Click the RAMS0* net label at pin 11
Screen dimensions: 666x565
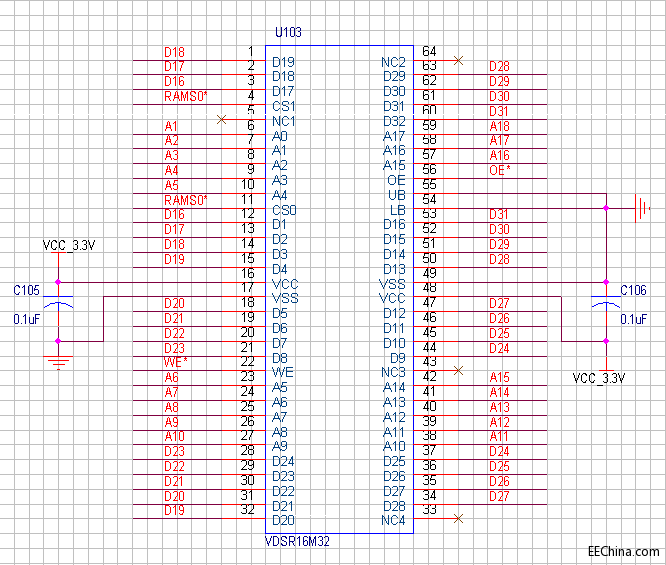tap(186, 200)
